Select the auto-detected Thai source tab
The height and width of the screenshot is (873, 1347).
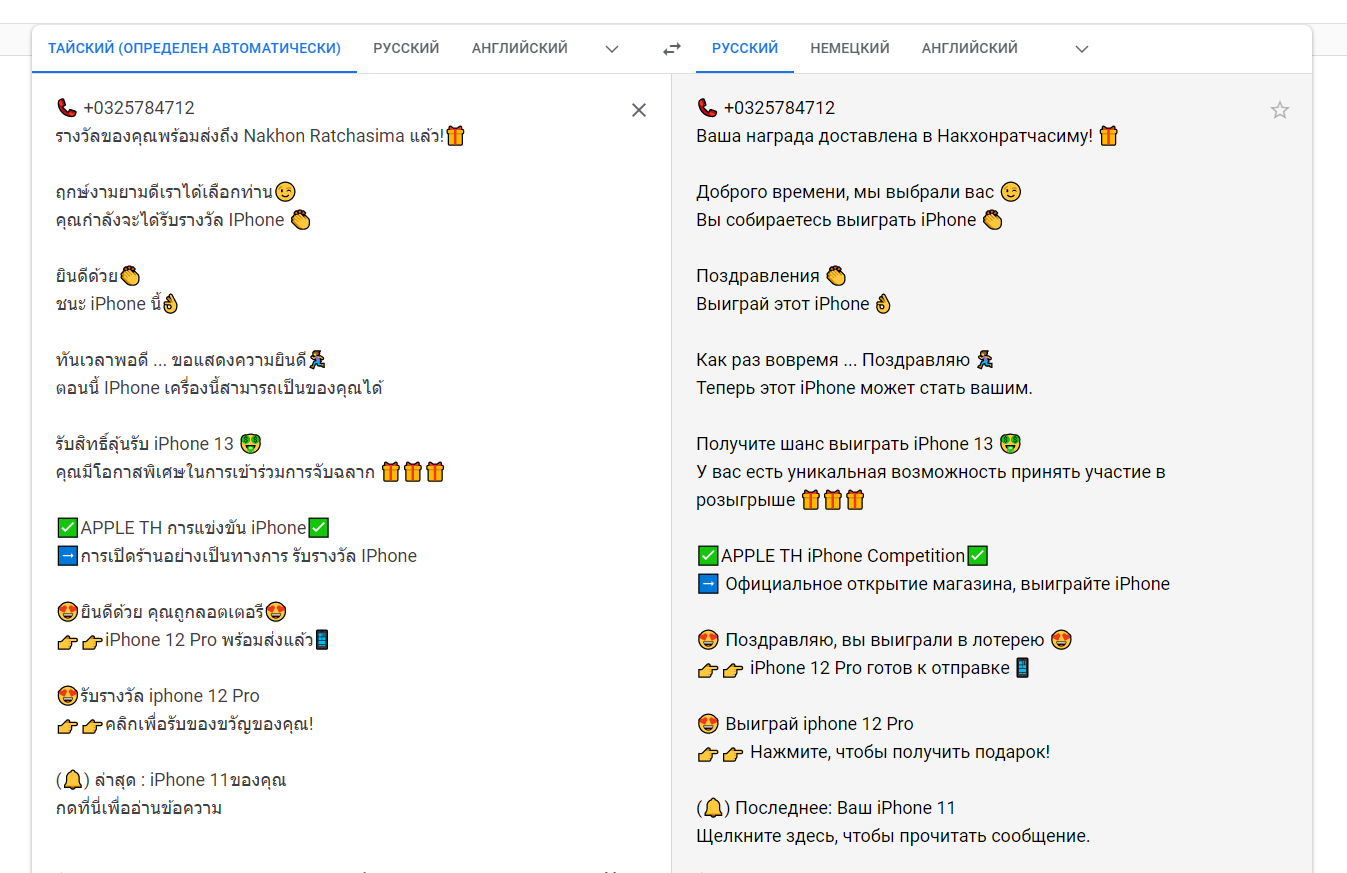(194, 48)
